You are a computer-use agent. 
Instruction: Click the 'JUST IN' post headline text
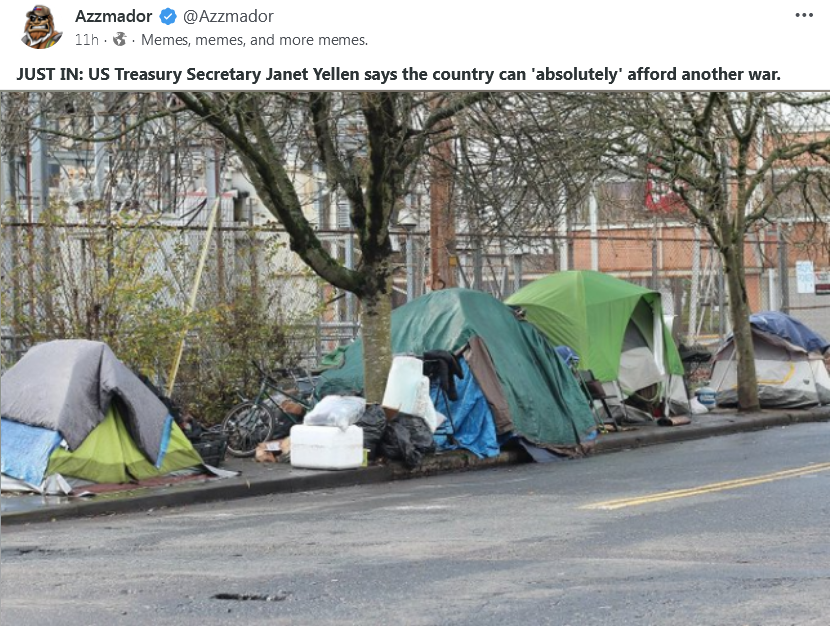[x=398, y=74]
